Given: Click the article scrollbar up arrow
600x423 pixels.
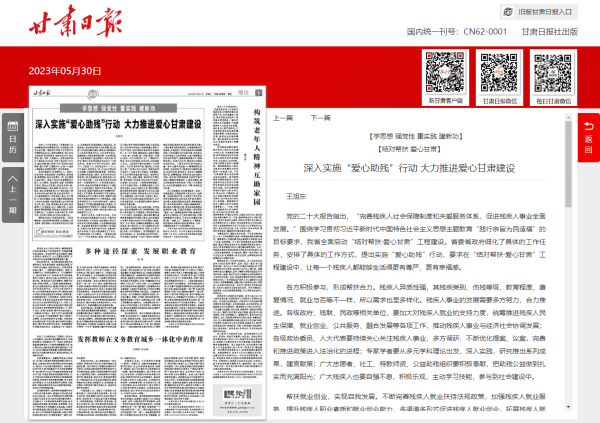Looking at the screenshot, I should pos(568,118).
